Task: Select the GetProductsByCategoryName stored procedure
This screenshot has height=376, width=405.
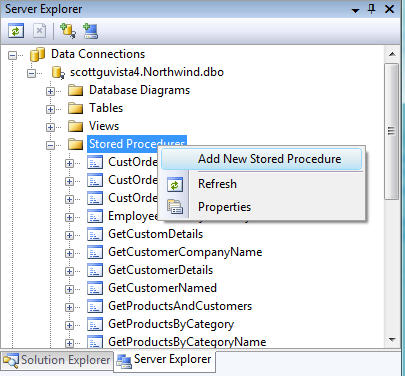Action: coord(187,342)
